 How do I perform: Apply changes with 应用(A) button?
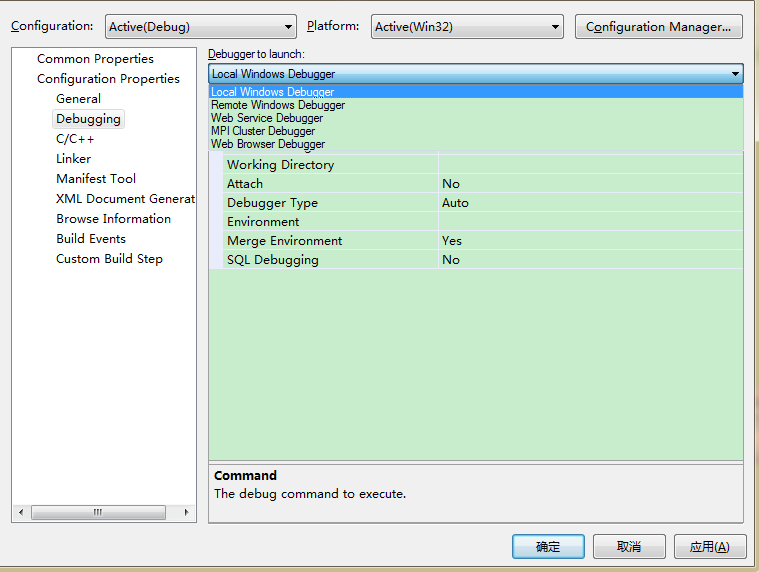pos(710,546)
